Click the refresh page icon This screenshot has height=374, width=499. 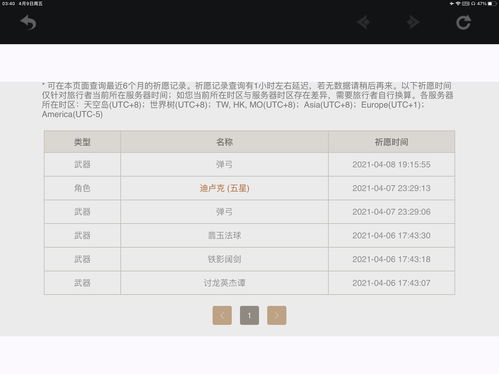[463, 23]
